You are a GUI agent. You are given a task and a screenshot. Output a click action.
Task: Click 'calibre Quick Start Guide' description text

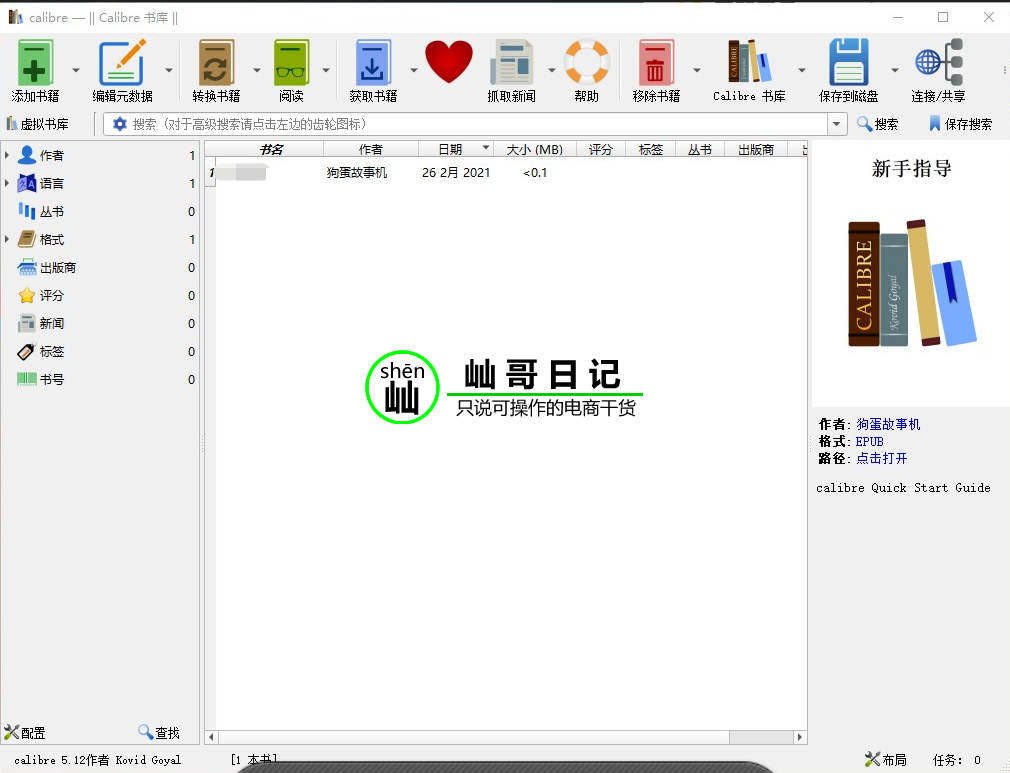[903, 488]
